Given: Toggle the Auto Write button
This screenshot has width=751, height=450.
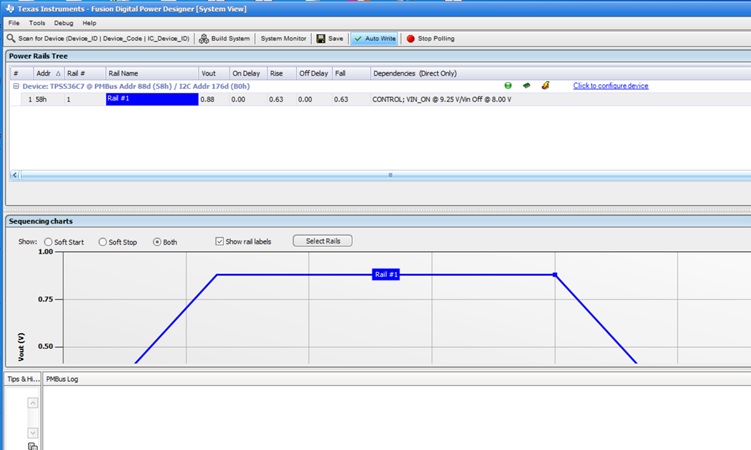Looking at the screenshot, I should point(374,39).
